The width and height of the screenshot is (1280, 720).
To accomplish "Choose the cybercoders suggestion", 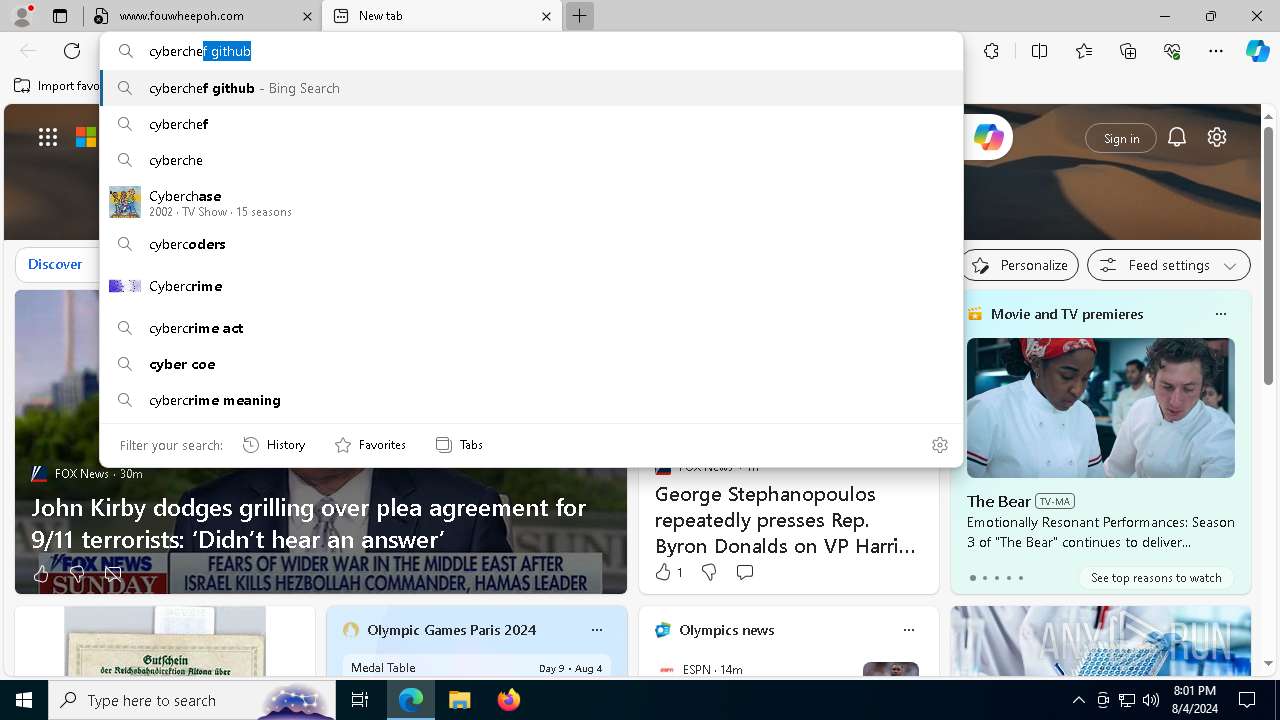I will pos(532,244).
